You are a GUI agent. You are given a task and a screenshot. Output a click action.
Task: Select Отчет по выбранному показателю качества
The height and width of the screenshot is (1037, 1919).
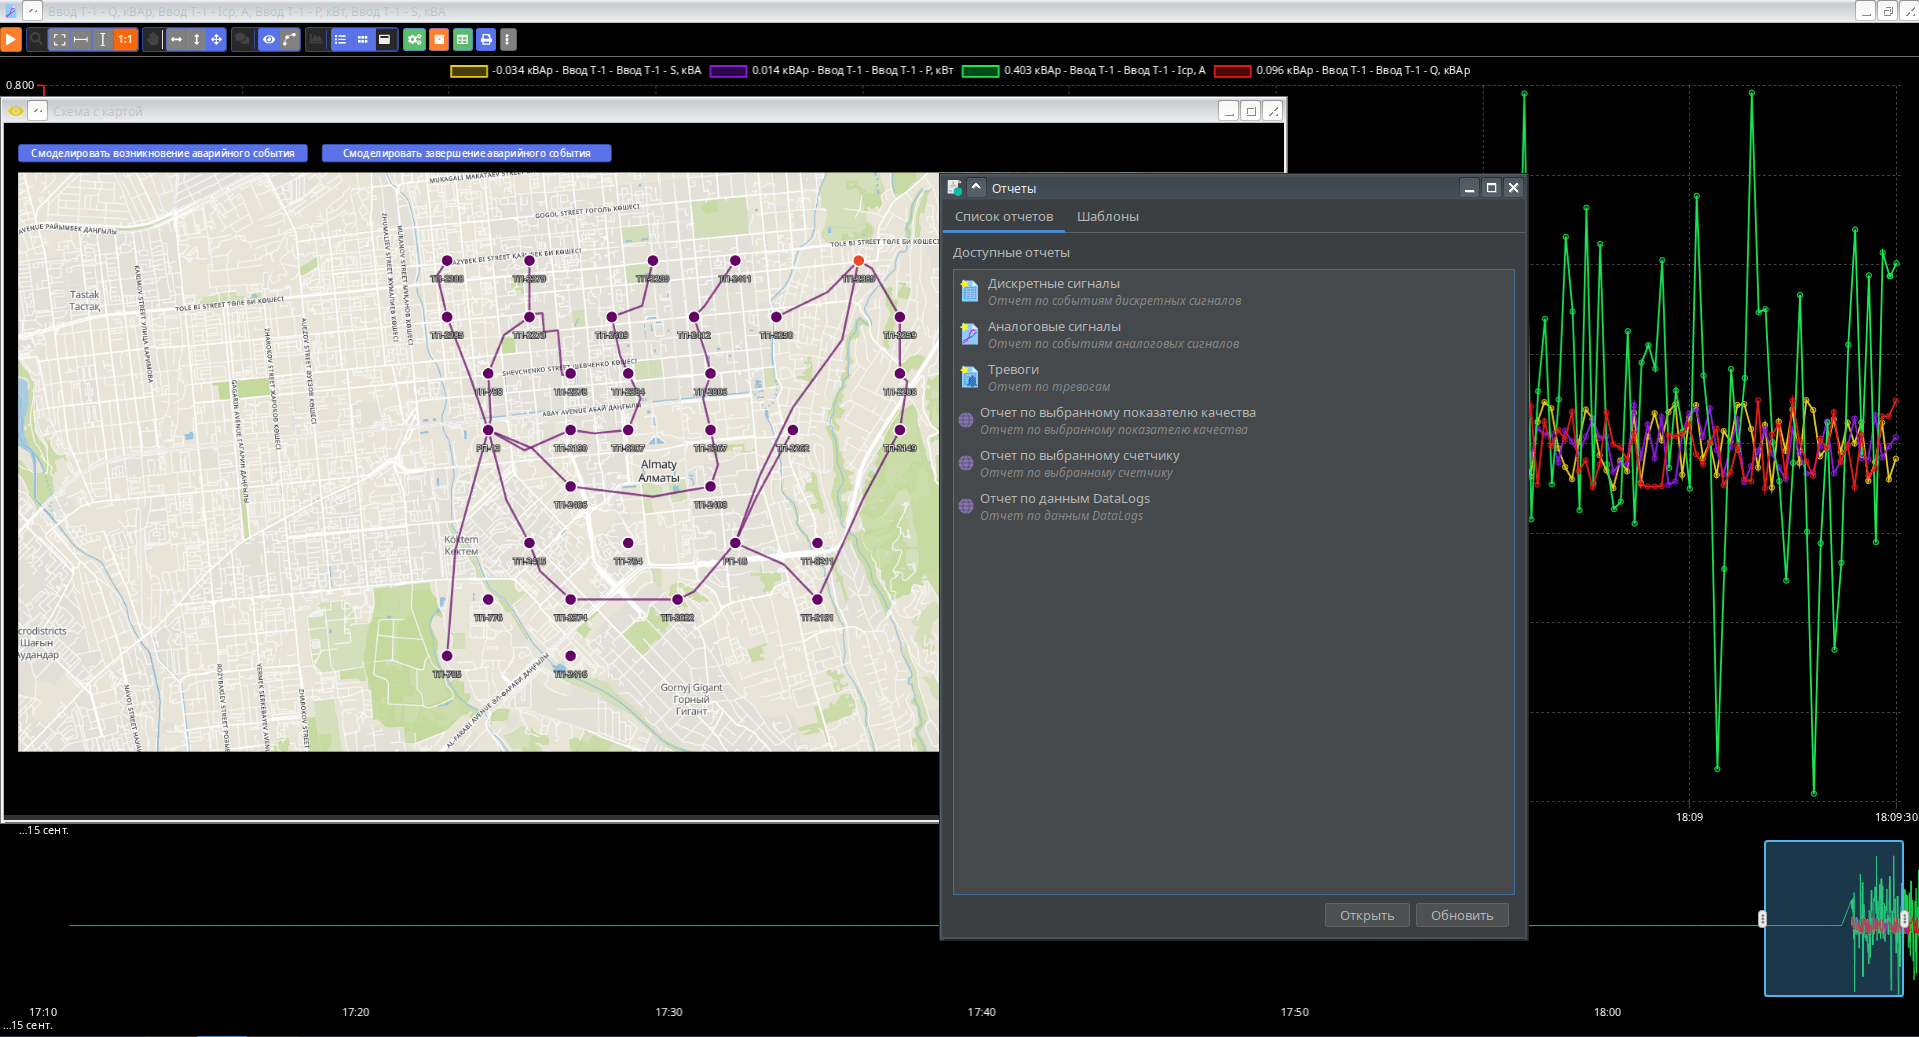click(1233, 421)
